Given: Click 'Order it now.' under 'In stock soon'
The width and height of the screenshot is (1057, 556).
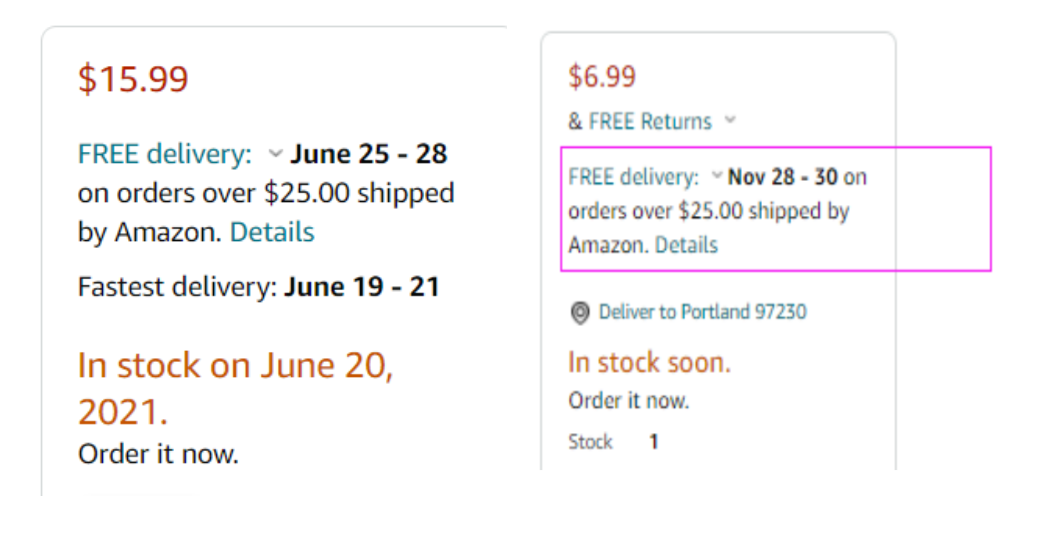Looking at the screenshot, I should pos(628,401).
